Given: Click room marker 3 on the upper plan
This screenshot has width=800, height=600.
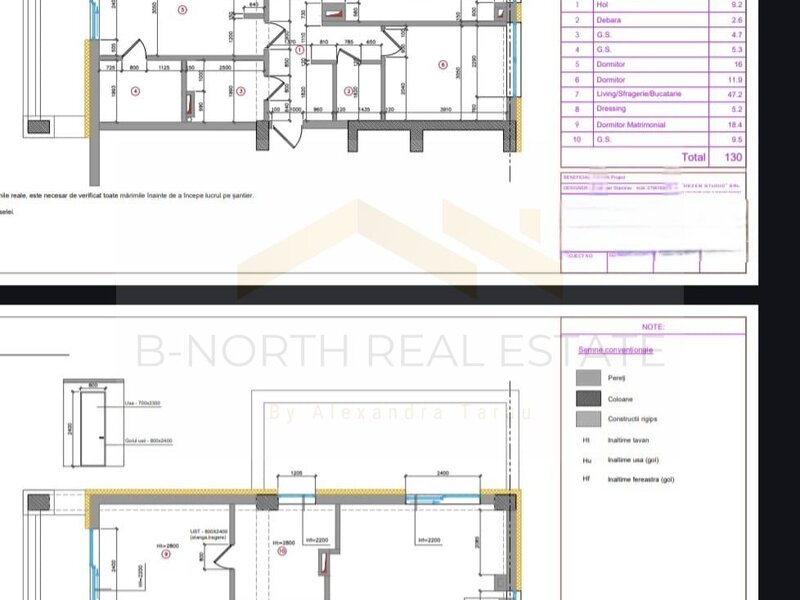Looking at the screenshot, I should click(x=240, y=91).
